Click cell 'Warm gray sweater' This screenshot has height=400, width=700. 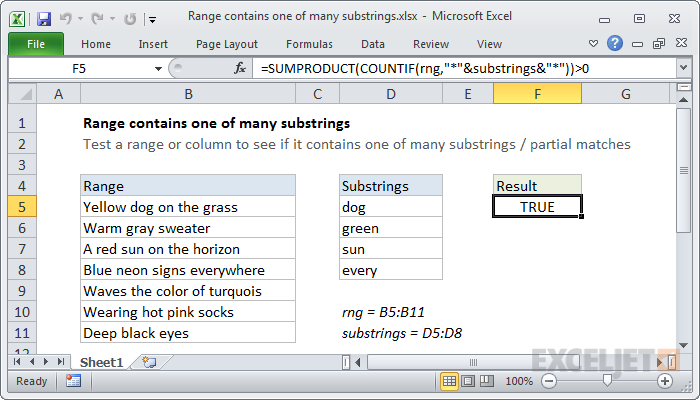[188, 228]
